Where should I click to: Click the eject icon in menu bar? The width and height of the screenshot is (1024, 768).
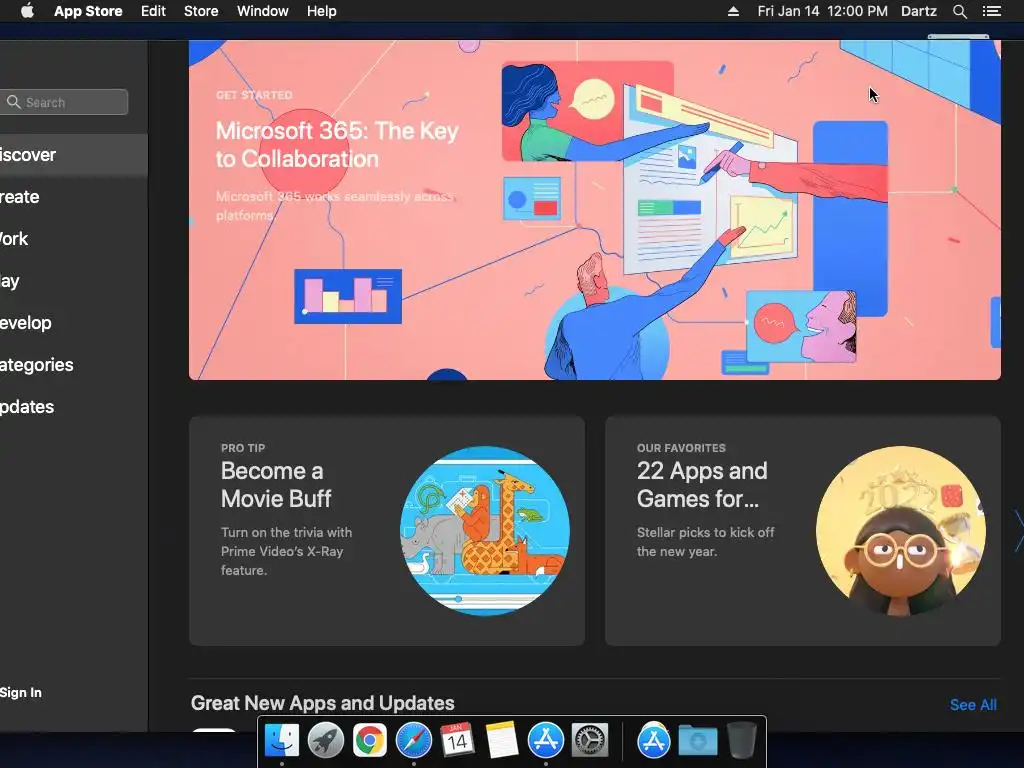coord(733,11)
